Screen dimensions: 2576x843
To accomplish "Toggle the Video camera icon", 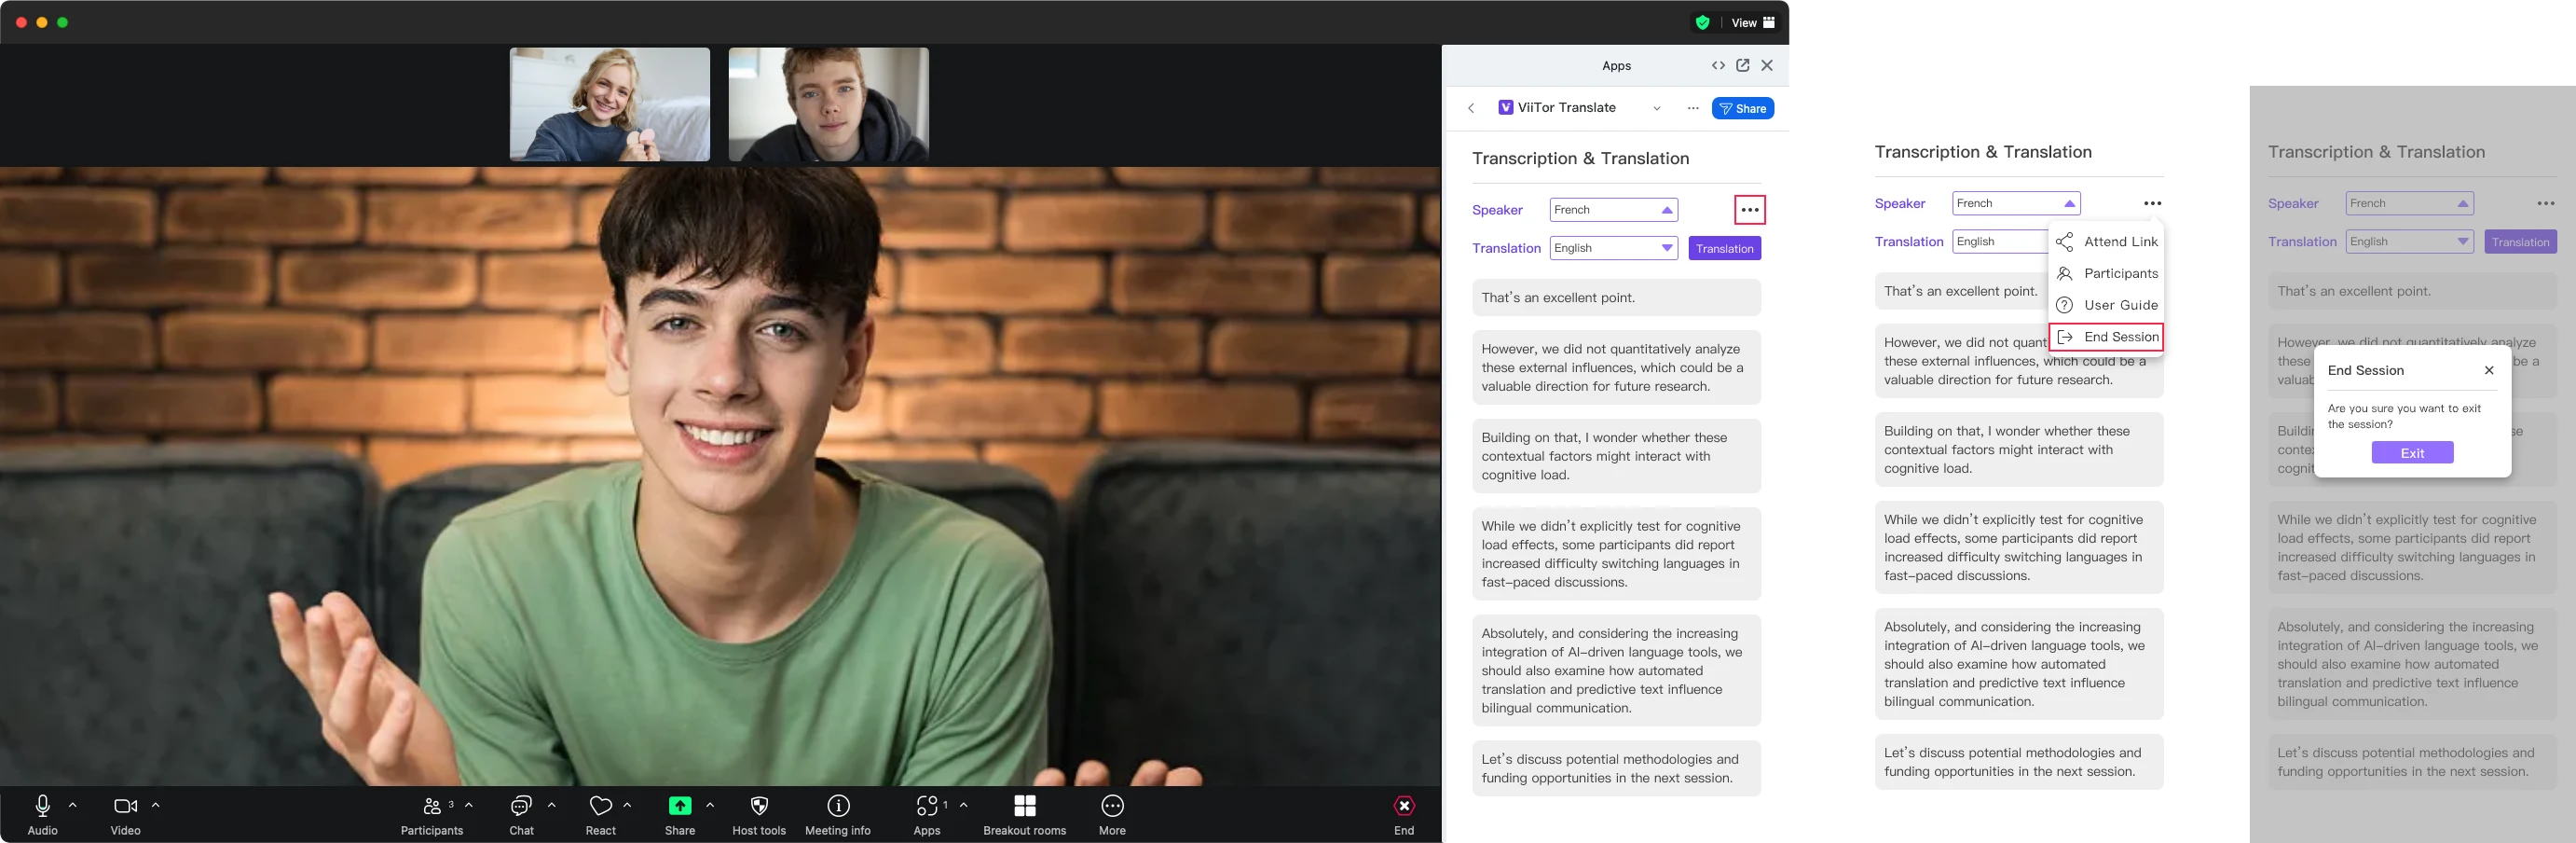I will [125, 806].
